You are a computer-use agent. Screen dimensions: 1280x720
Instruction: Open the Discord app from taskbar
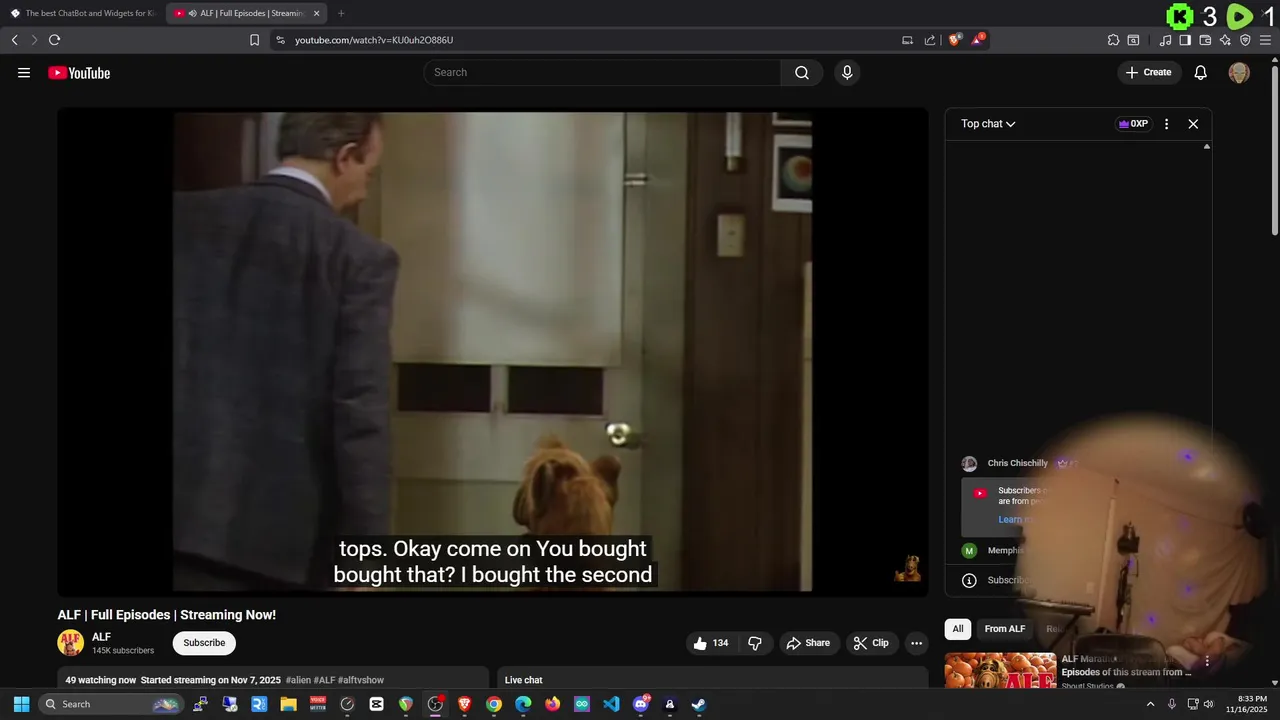coord(641,704)
